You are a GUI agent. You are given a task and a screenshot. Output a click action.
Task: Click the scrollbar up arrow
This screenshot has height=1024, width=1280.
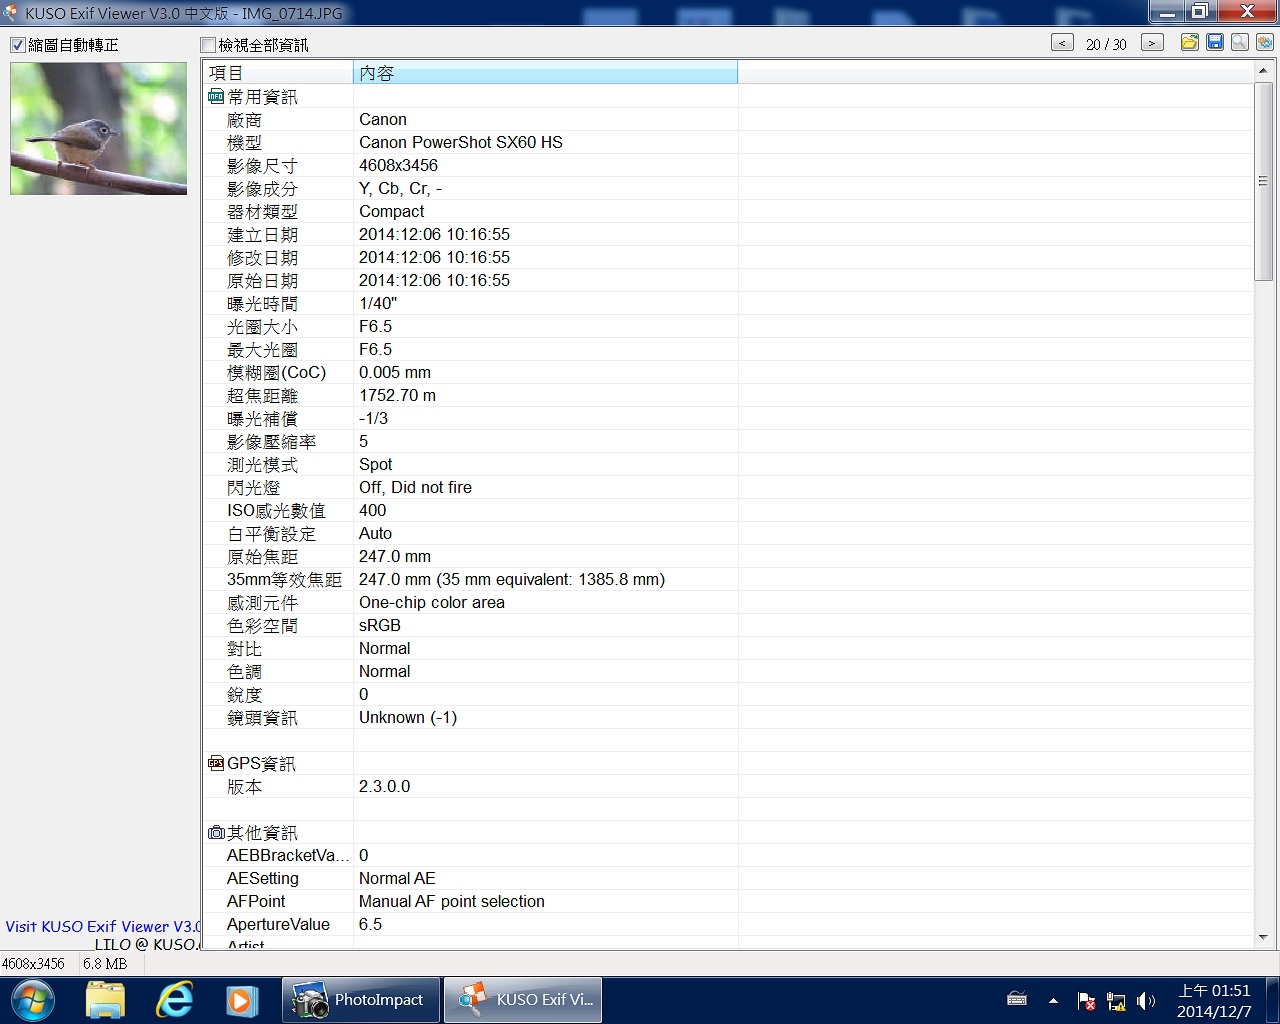tap(1263, 71)
